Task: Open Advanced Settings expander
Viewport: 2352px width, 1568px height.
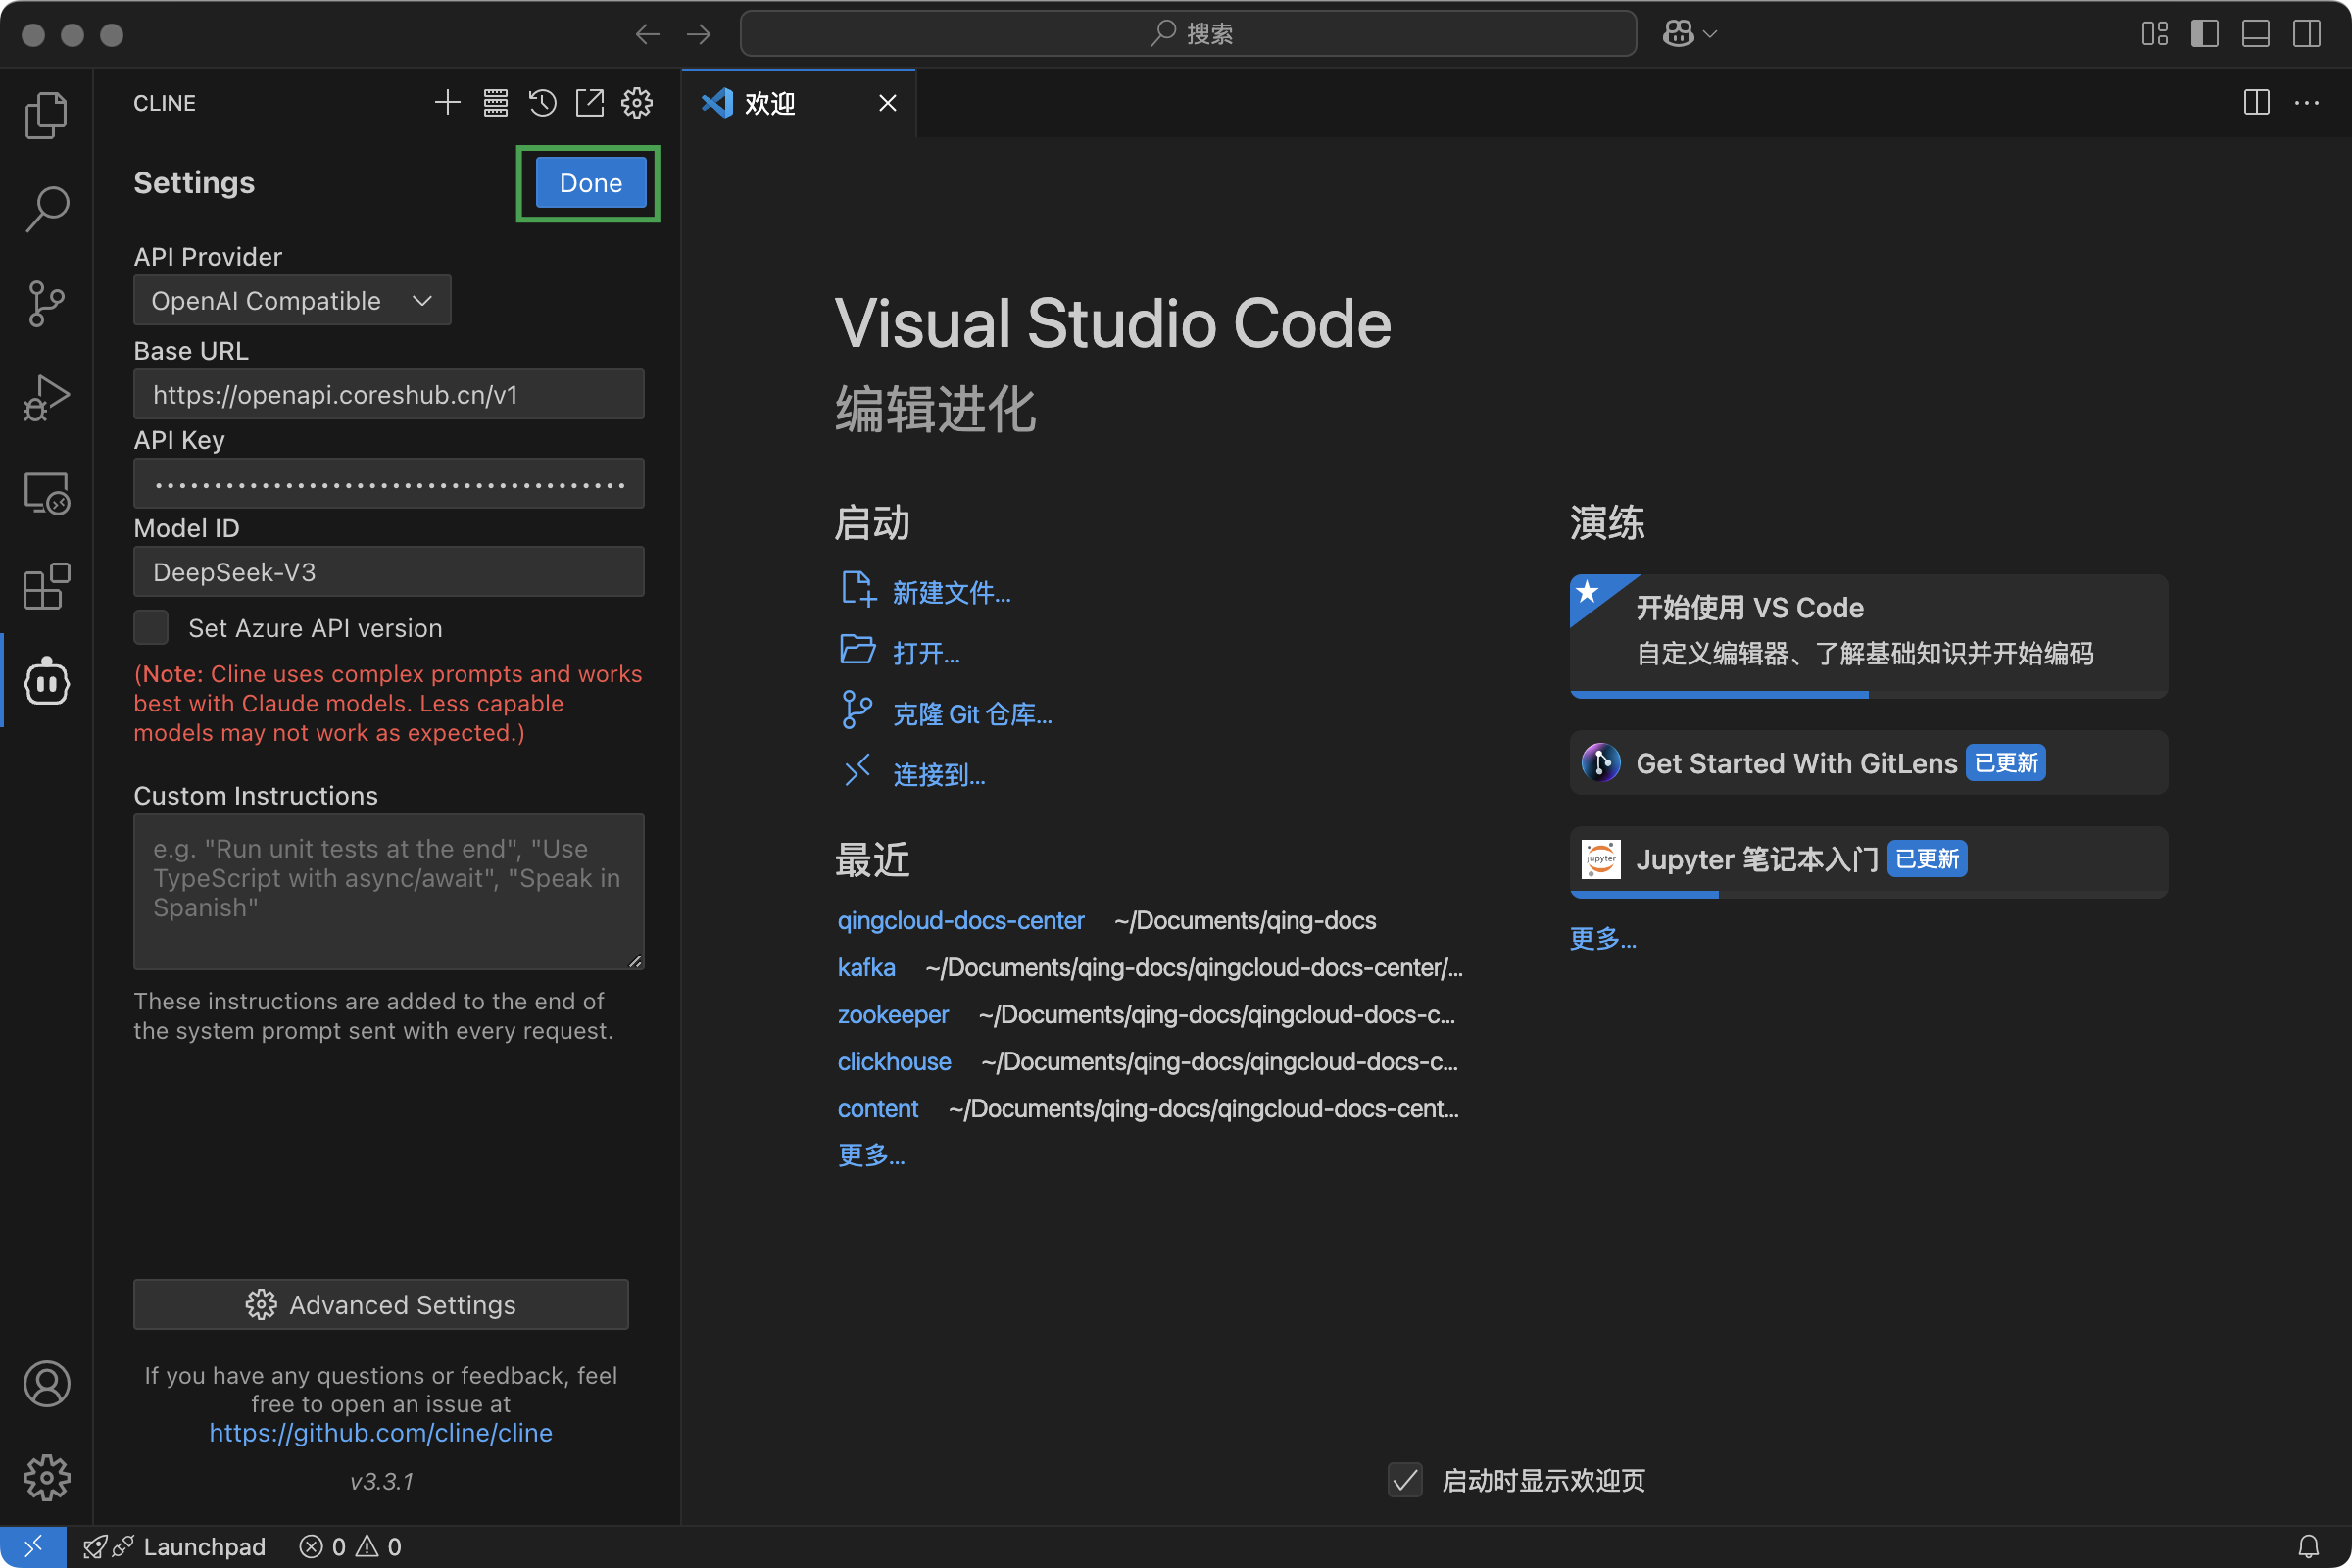Action: click(381, 1303)
